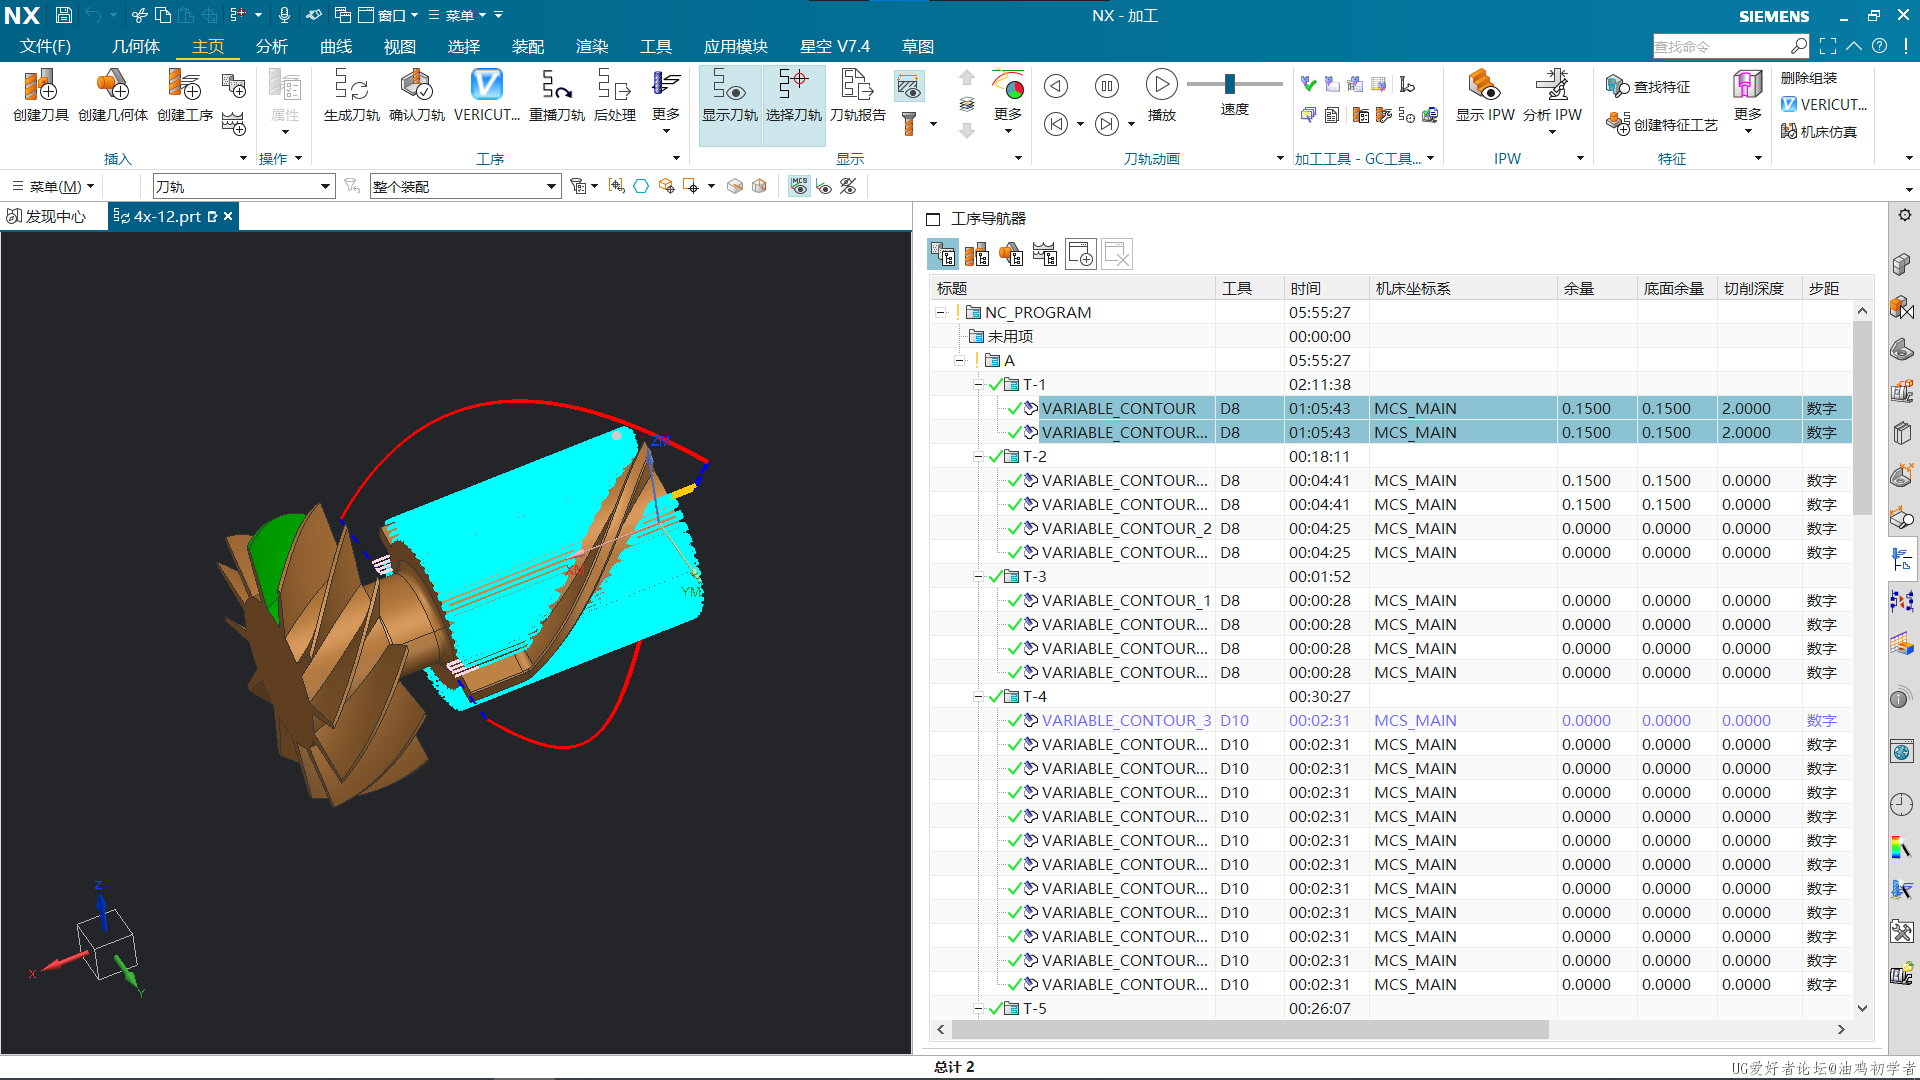Collapse the A program group

[x=960, y=361]
